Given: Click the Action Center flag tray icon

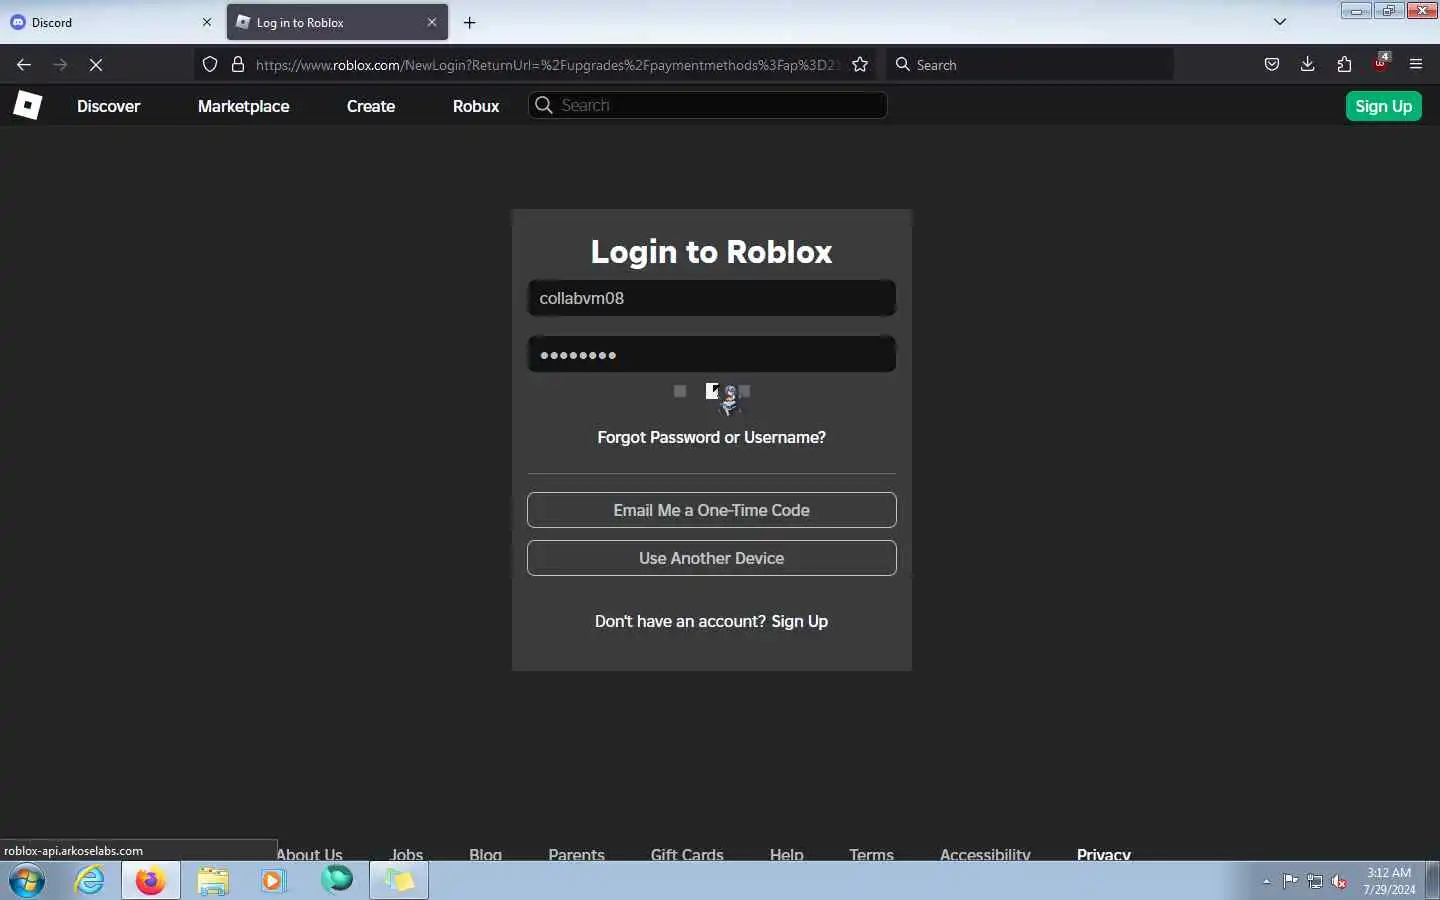Looking at the screenshot, I should coord(1291,881).
